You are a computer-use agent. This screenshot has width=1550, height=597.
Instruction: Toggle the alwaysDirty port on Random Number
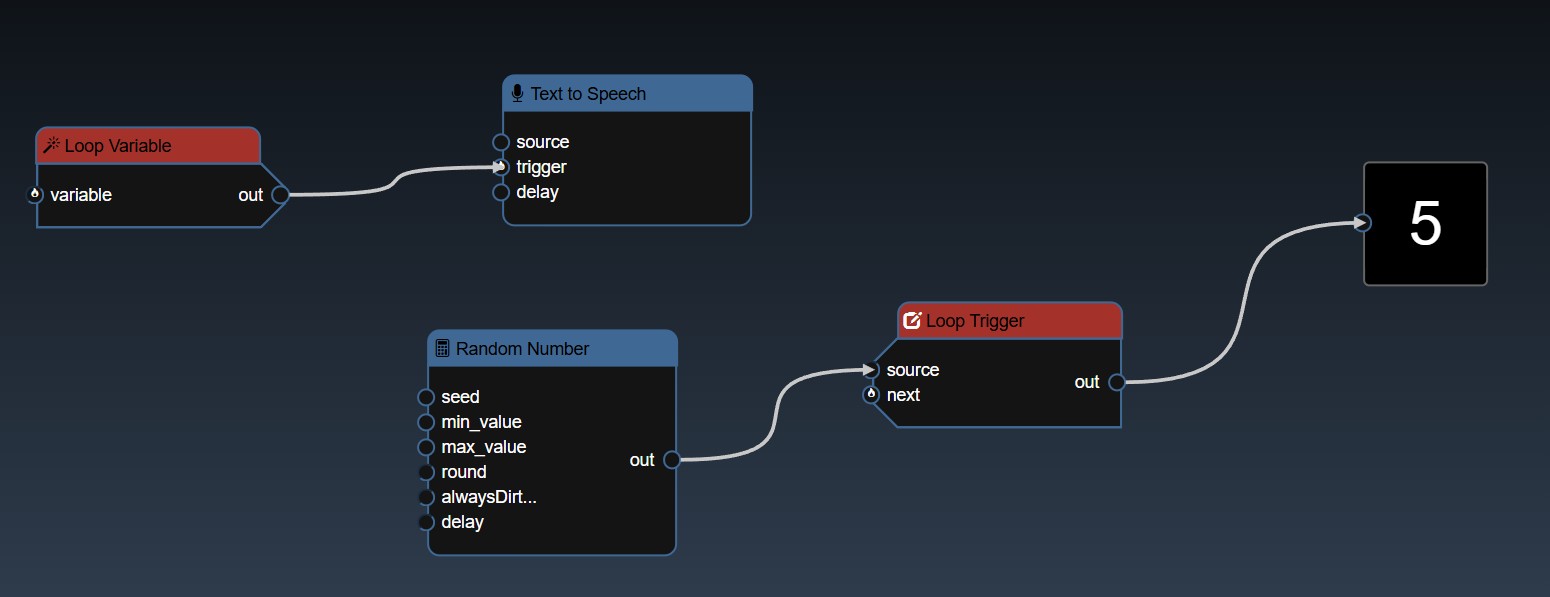click(x=426, y=497)
